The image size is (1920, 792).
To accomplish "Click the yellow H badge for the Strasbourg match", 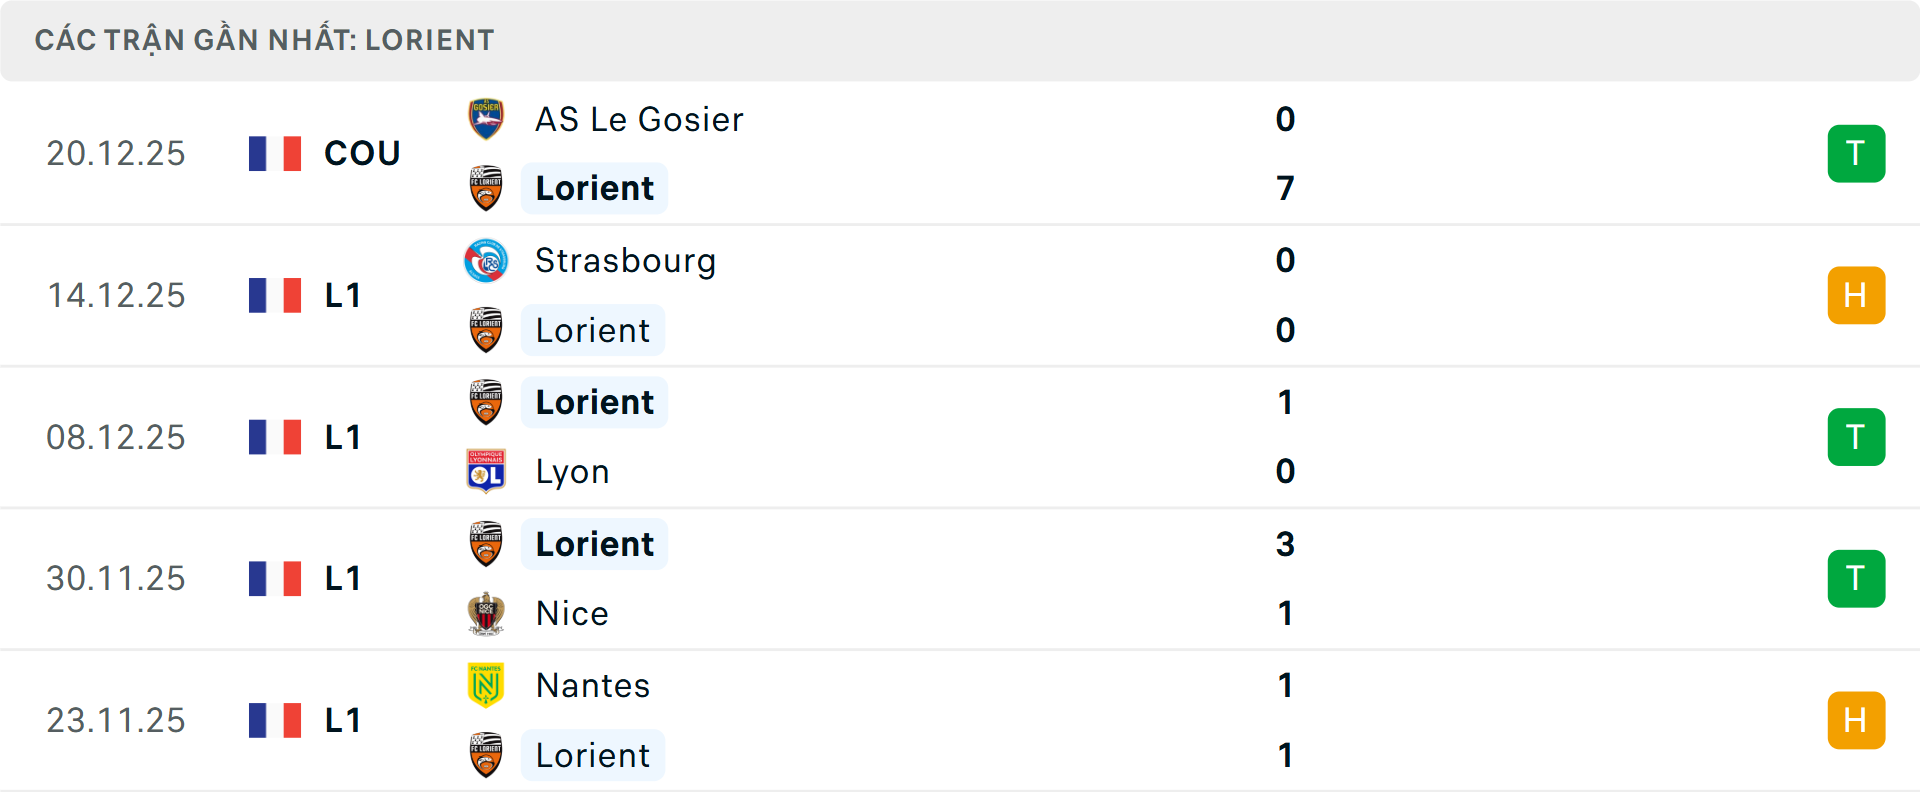I will point(1856,295).
